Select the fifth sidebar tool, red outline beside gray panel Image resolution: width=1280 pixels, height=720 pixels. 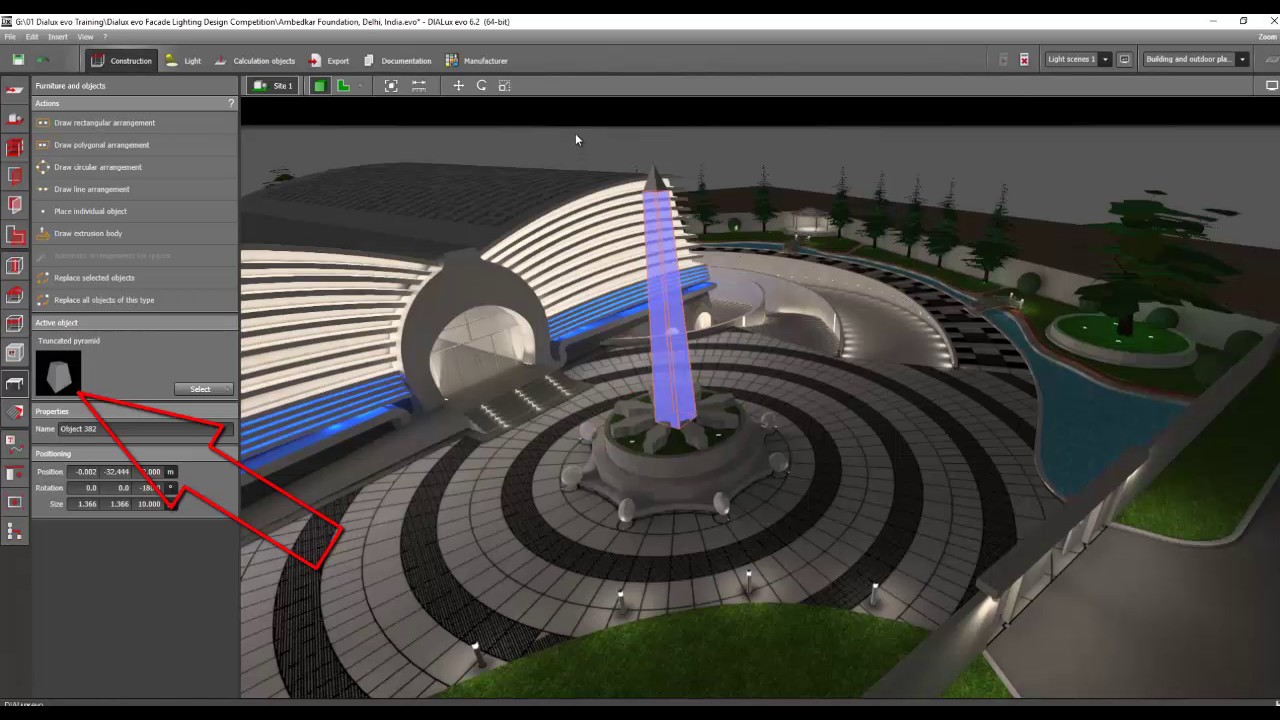pyautogui.click(x=15, y=206)
